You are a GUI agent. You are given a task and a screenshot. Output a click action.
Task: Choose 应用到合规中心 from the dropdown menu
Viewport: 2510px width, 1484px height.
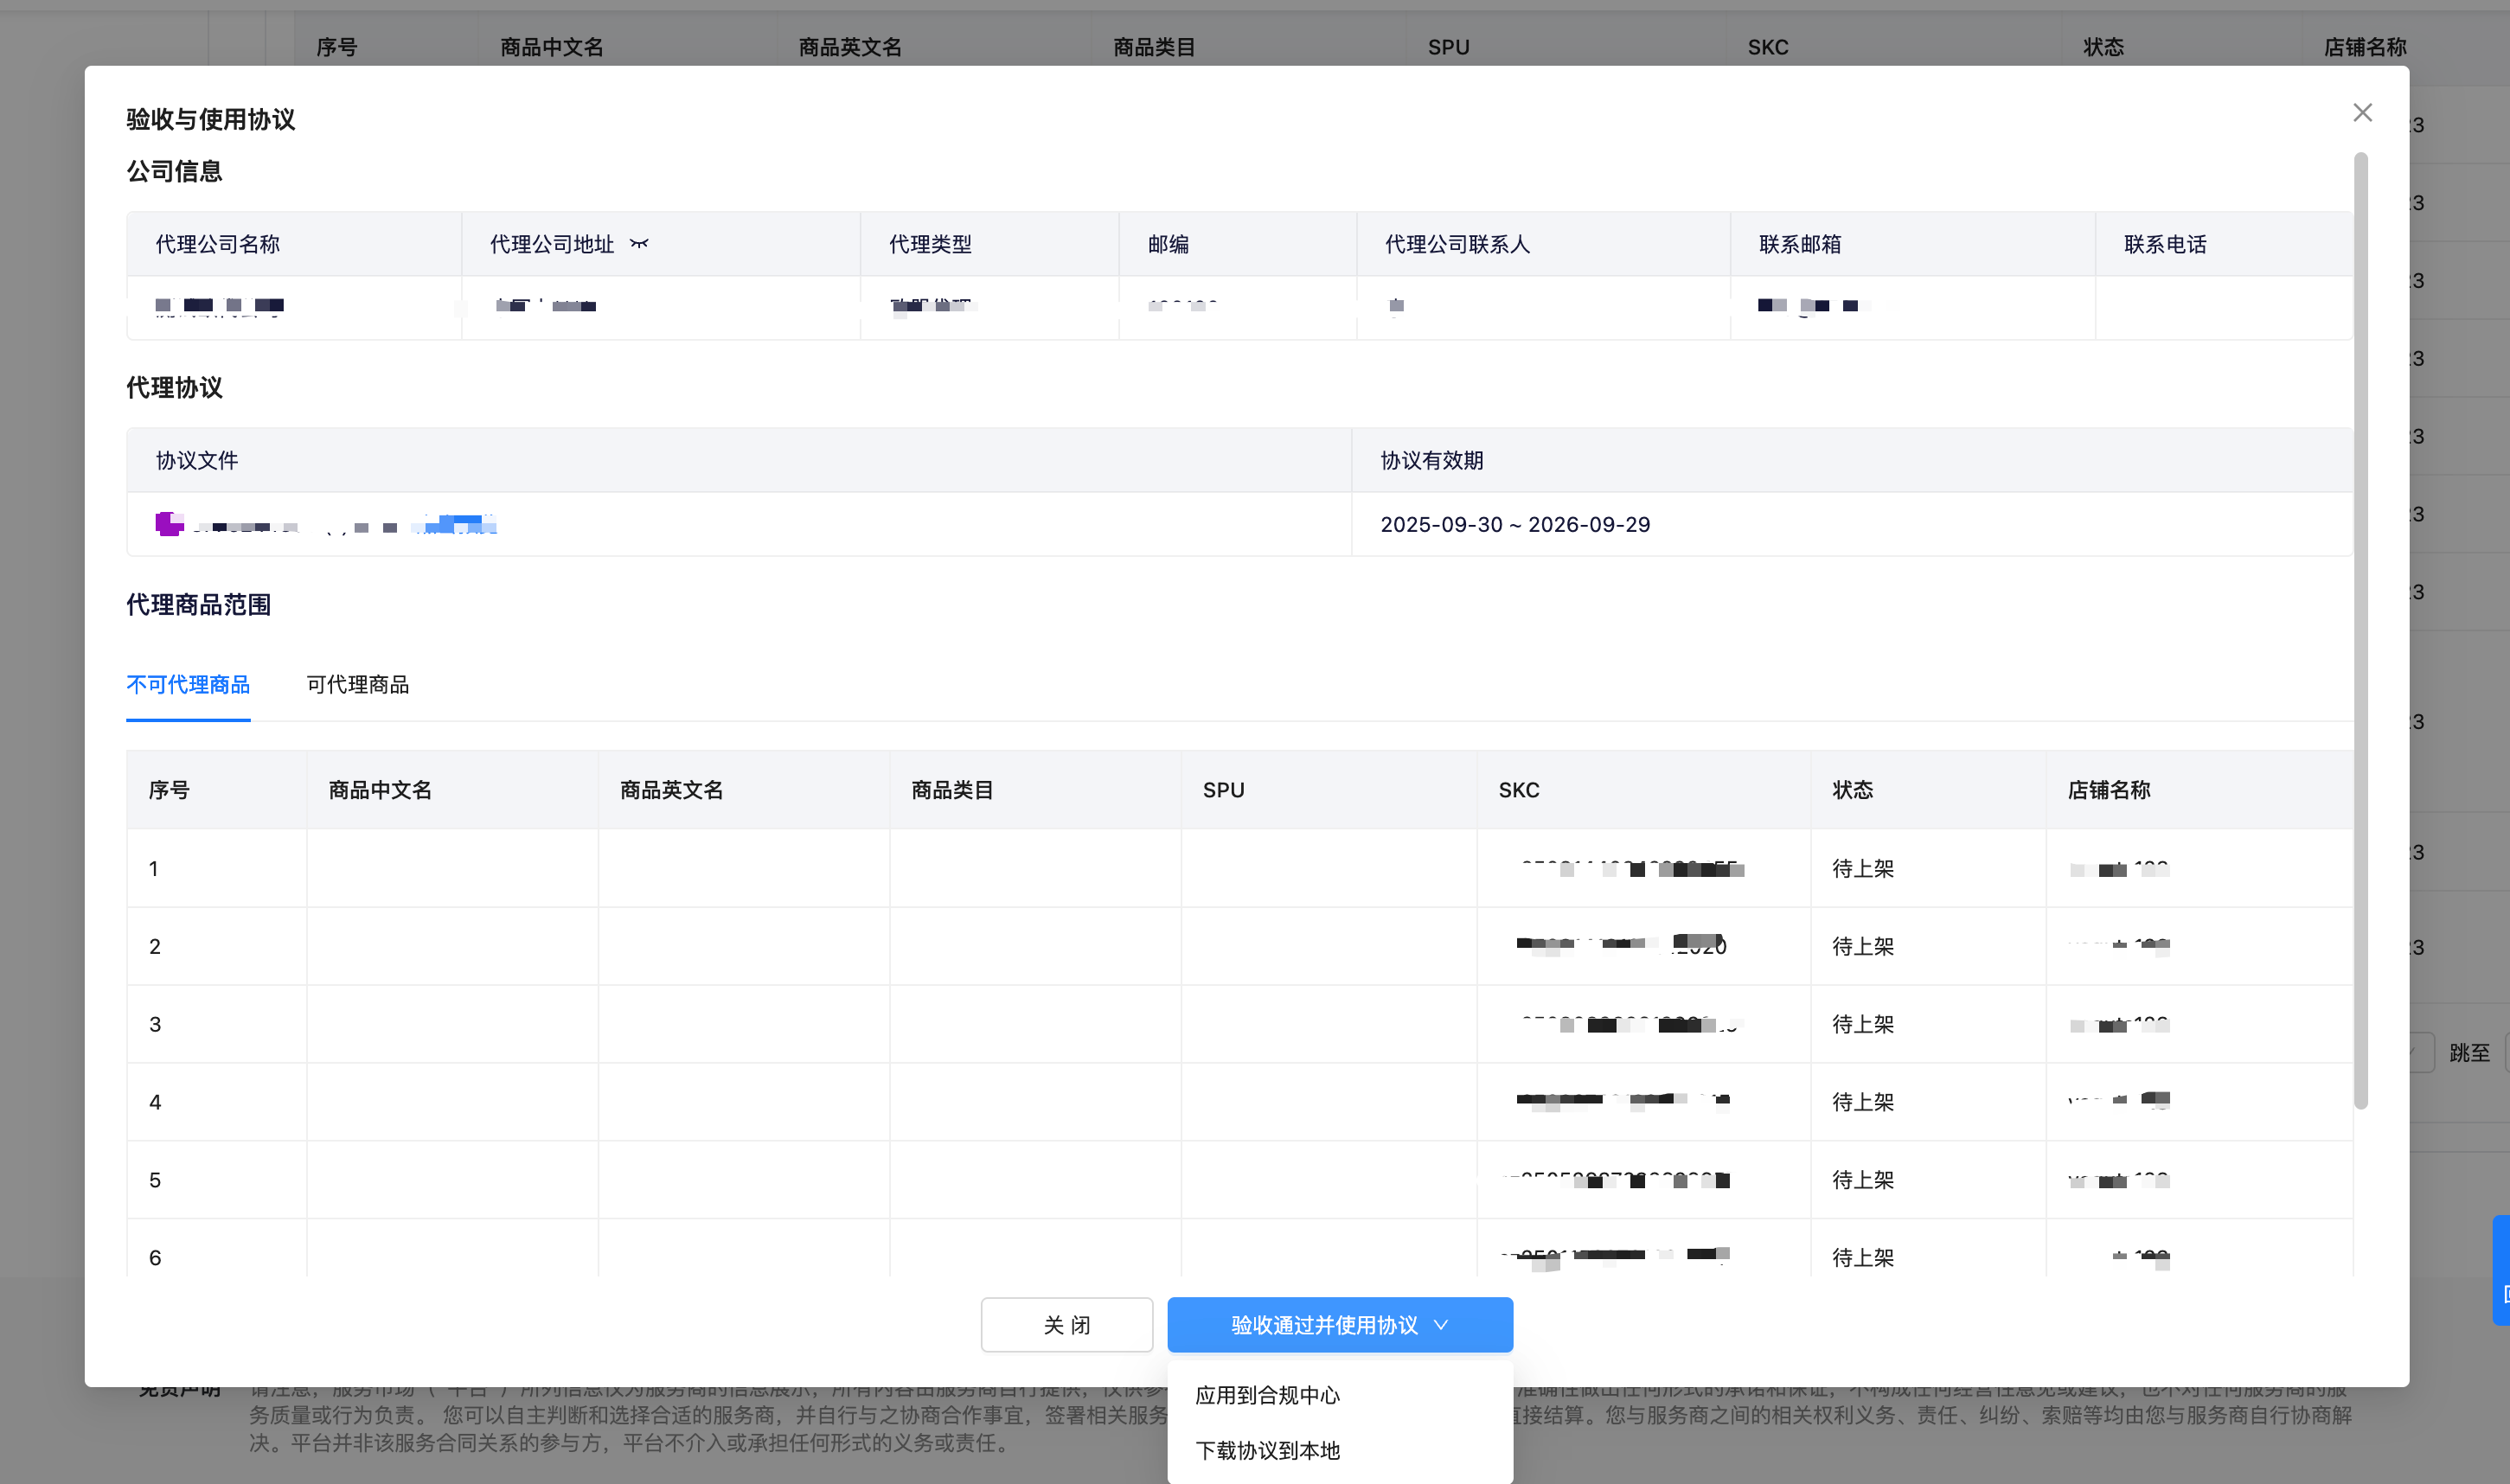tap(1267, 1395)
